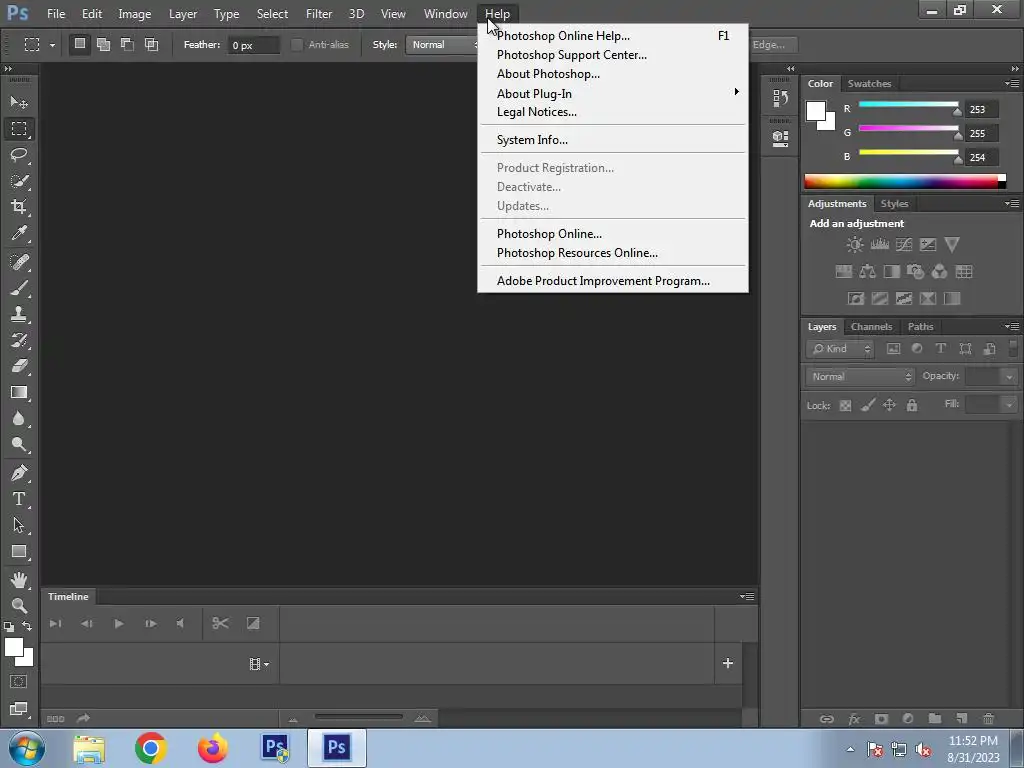Click the foreground color swatch in Color panel
Screen dimensions: 1024x768
pos(816,111)
